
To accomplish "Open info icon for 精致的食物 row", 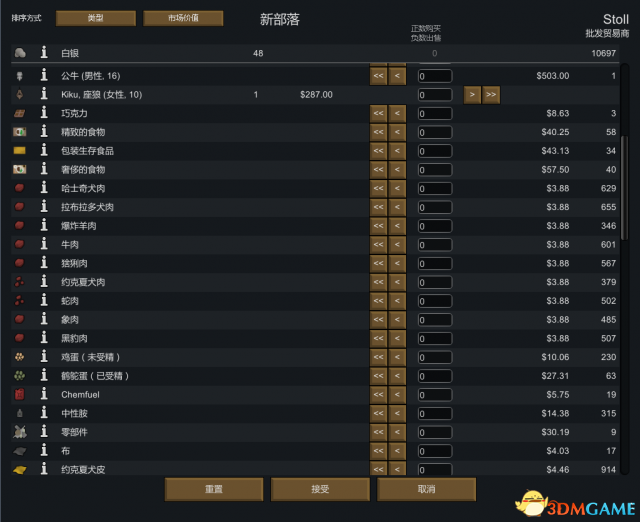I will pyautogui.click(x=44, y=132).
